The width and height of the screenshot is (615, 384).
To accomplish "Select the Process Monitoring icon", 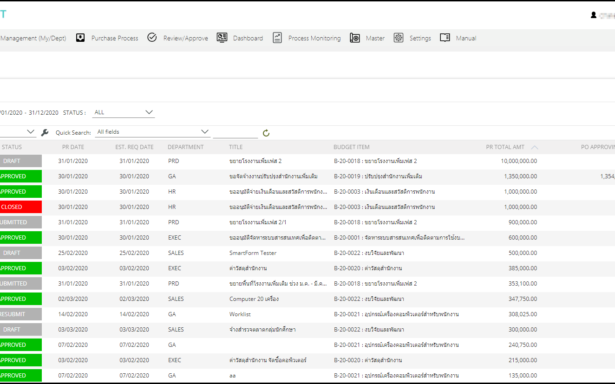I will (x=277, y=38).
